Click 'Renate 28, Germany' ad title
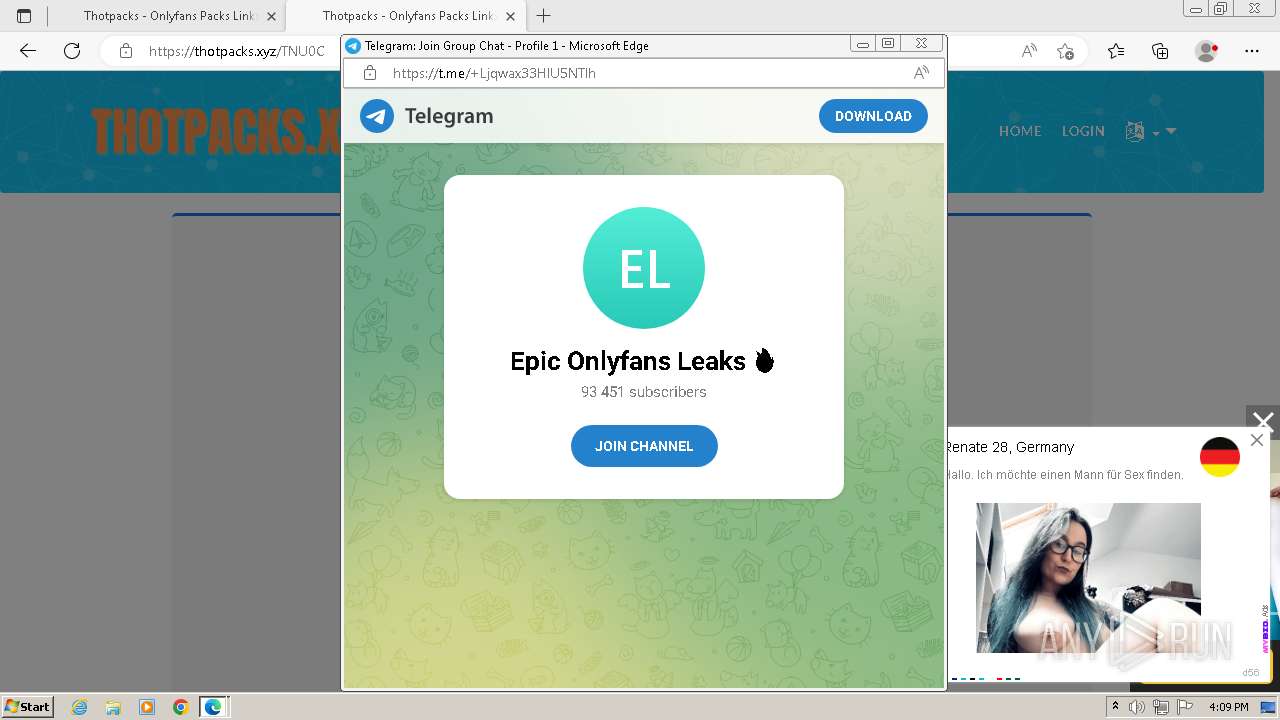 (1010, 447)
